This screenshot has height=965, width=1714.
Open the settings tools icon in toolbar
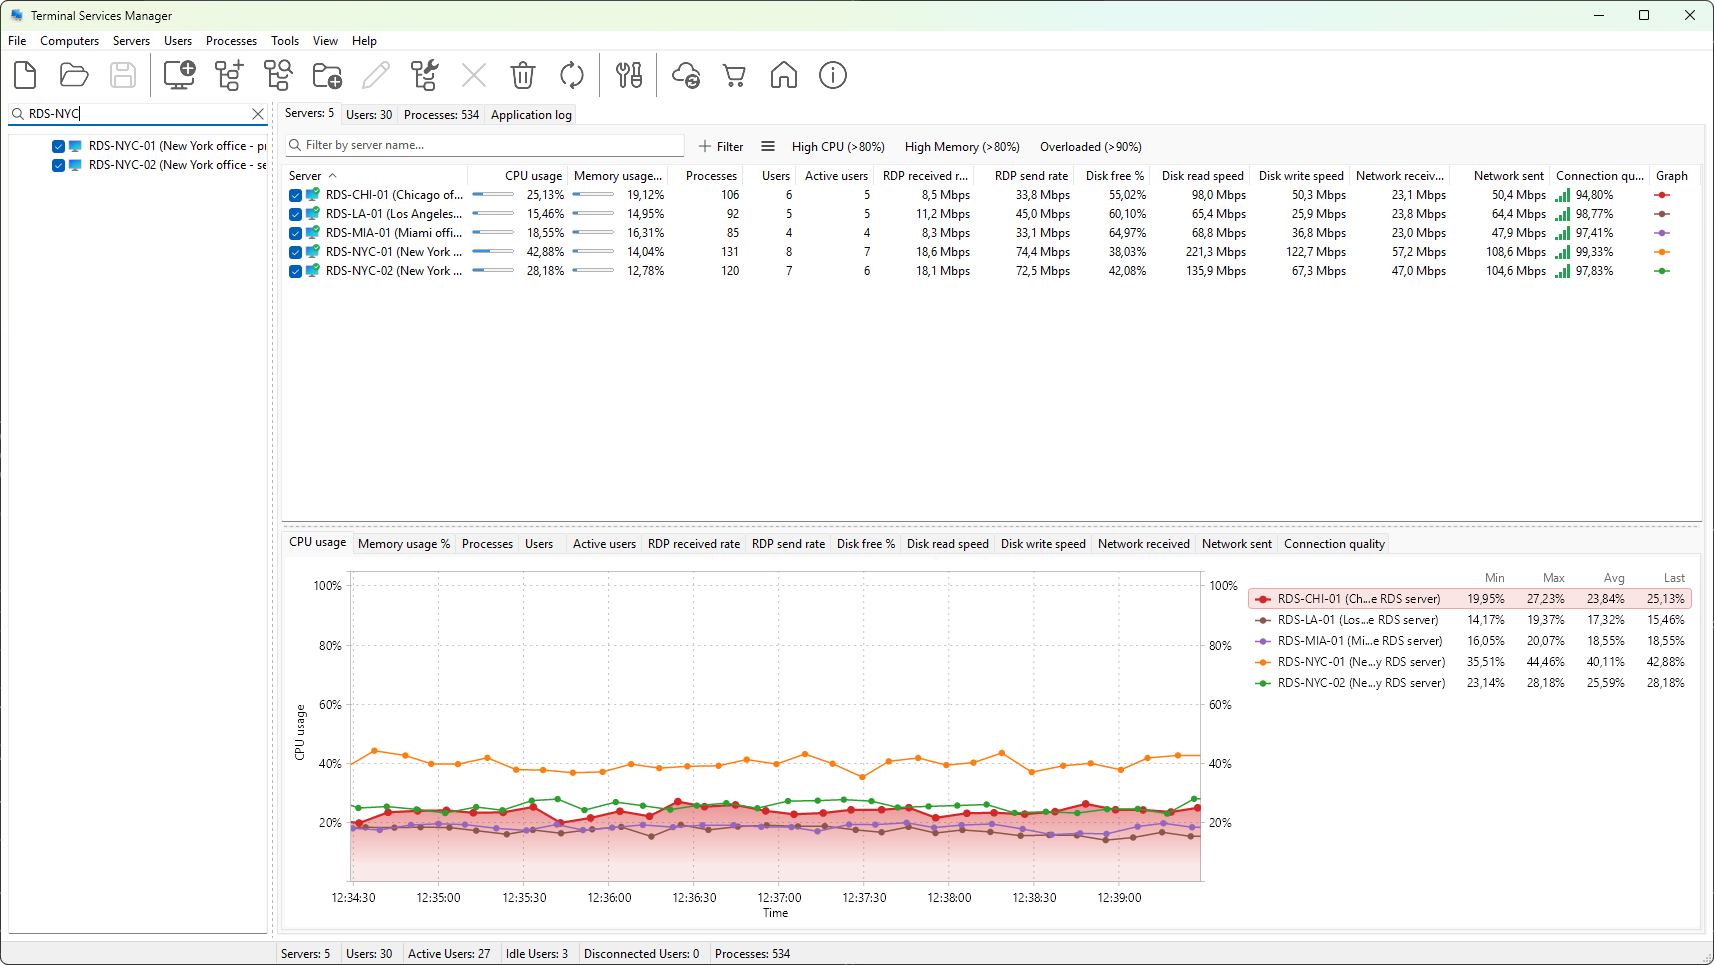[x=629, y=75]
